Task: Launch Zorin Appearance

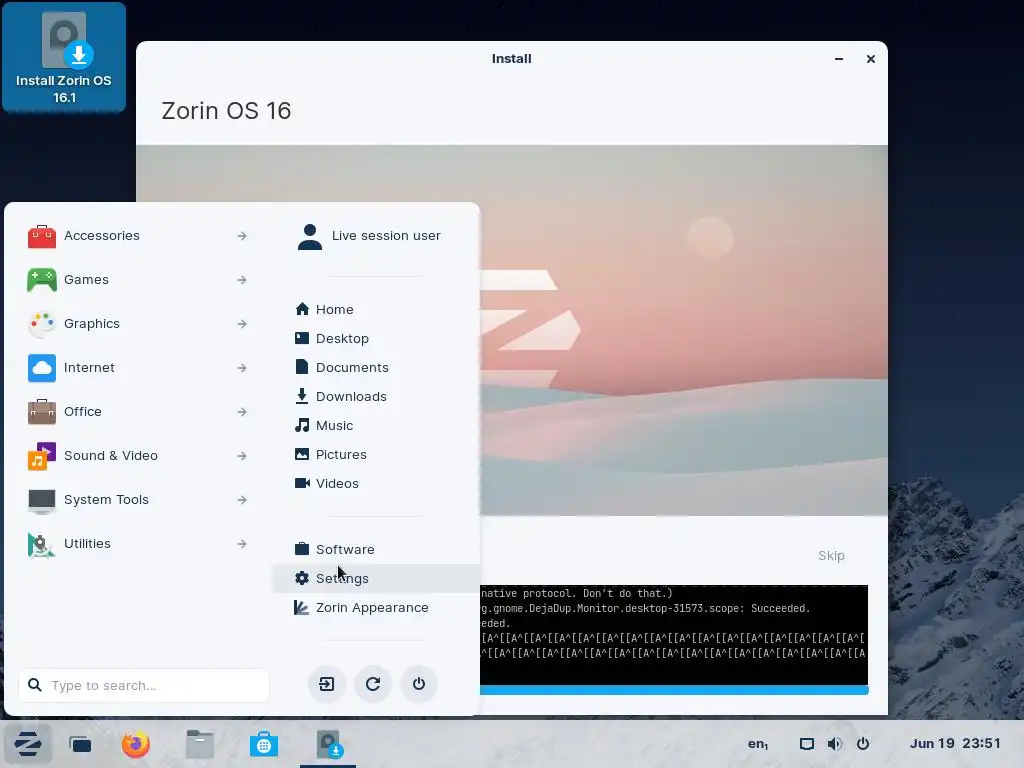Action: click(376, 607)
